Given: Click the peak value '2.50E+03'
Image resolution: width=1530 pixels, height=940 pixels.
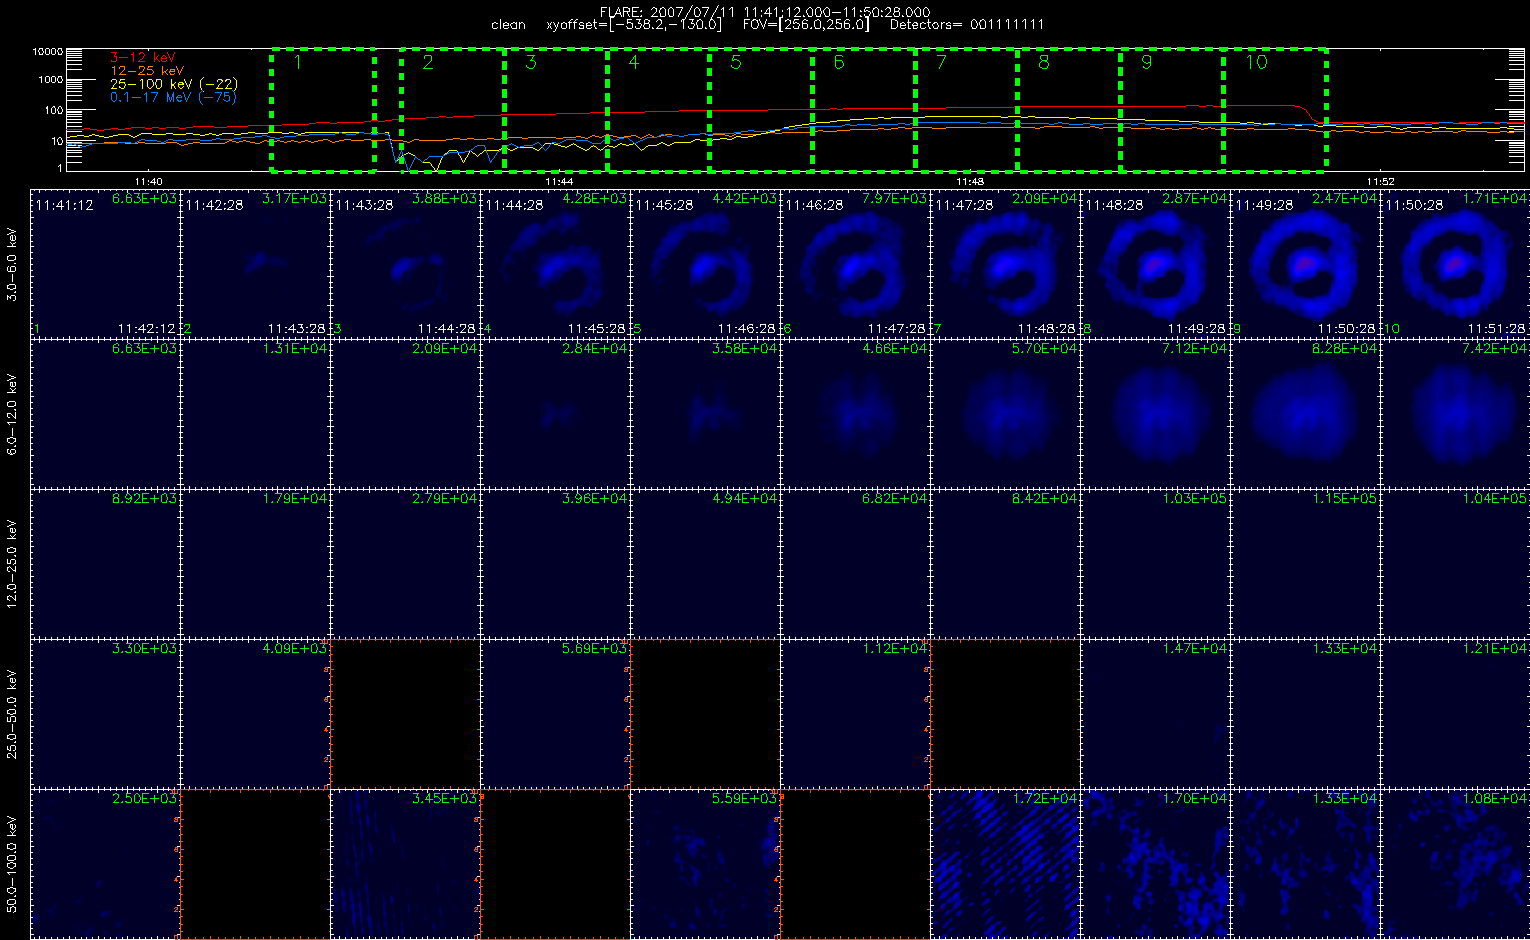Looking at the screenshot, I should click(x=145, y=798).
